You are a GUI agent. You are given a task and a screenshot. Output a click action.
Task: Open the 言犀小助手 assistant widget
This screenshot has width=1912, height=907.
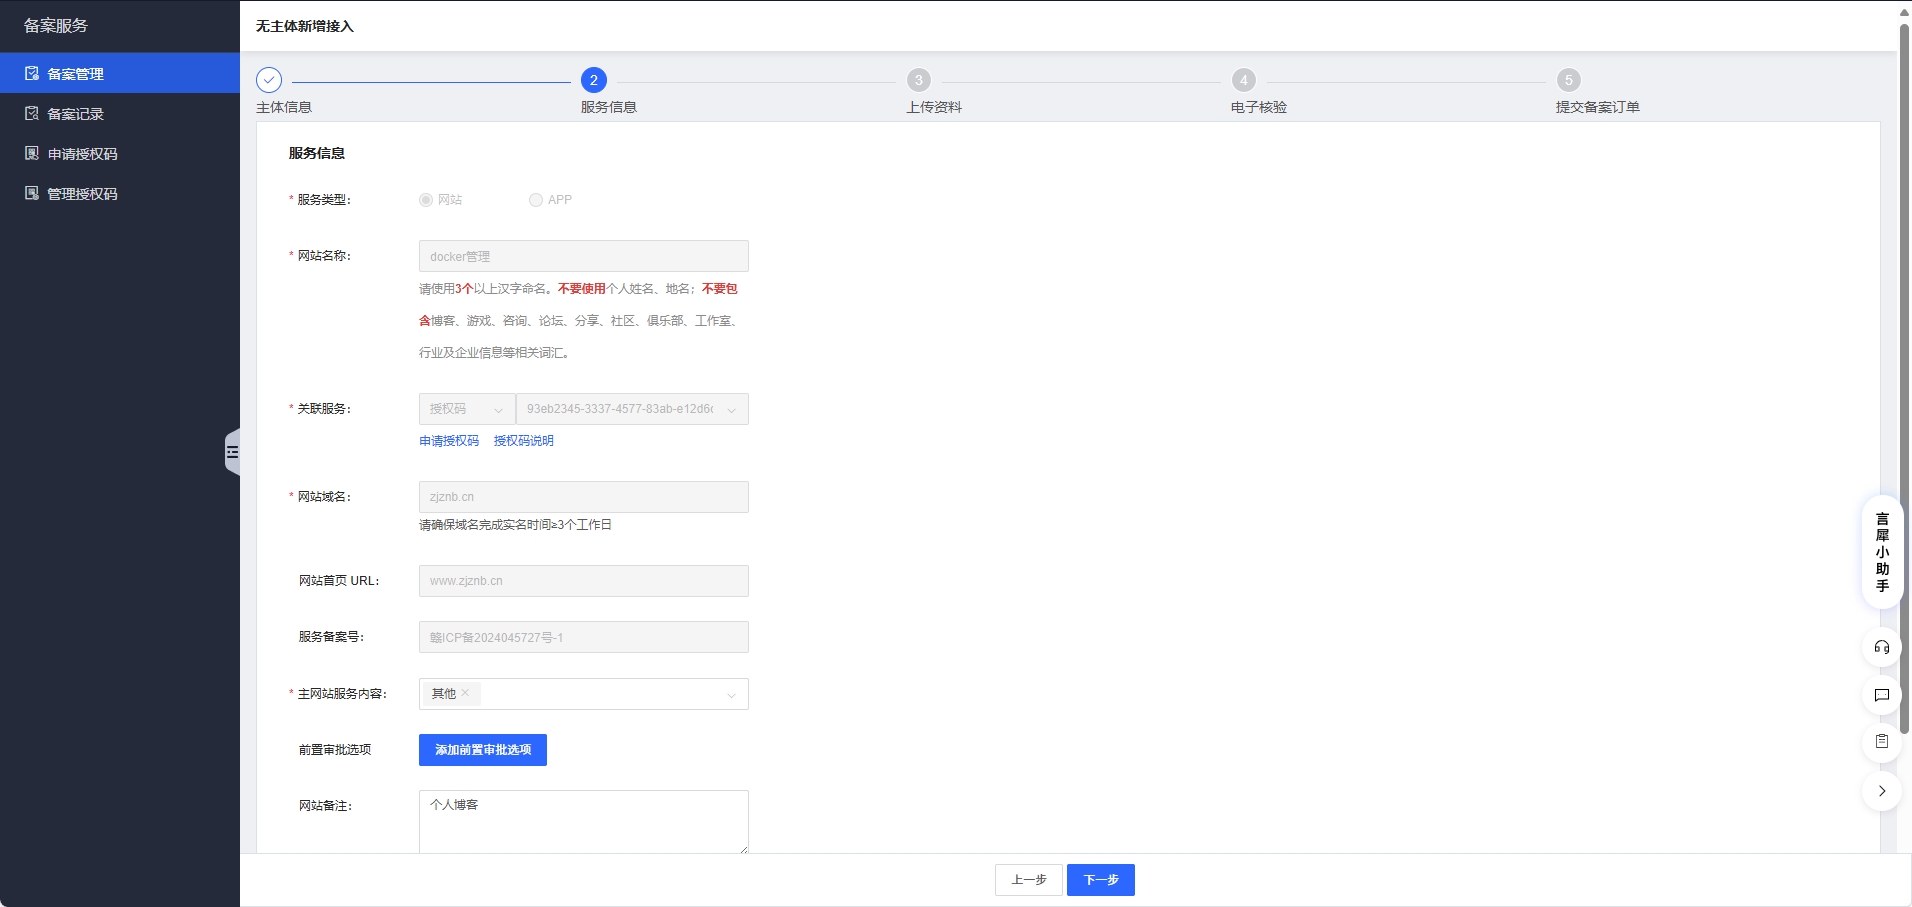(x=1881, y=552)
